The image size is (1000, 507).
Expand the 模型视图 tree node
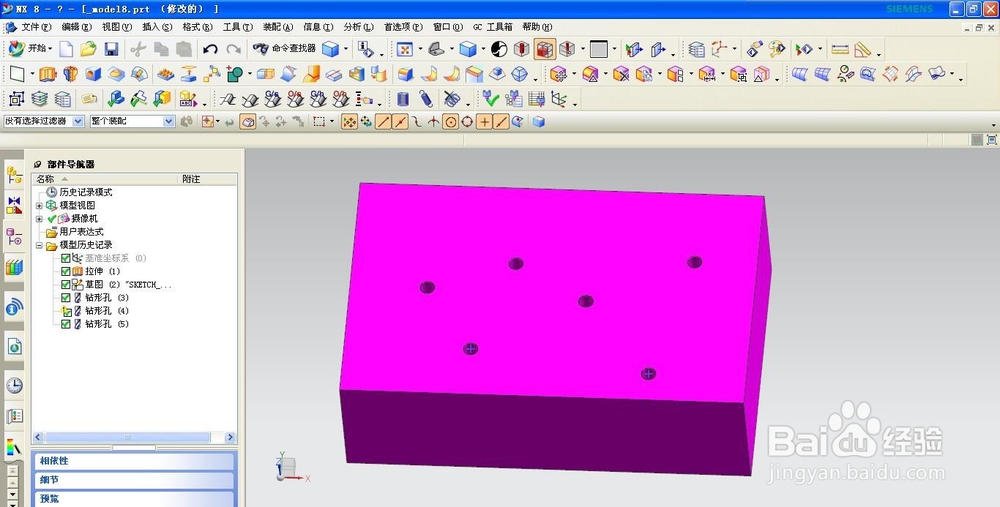39,205
